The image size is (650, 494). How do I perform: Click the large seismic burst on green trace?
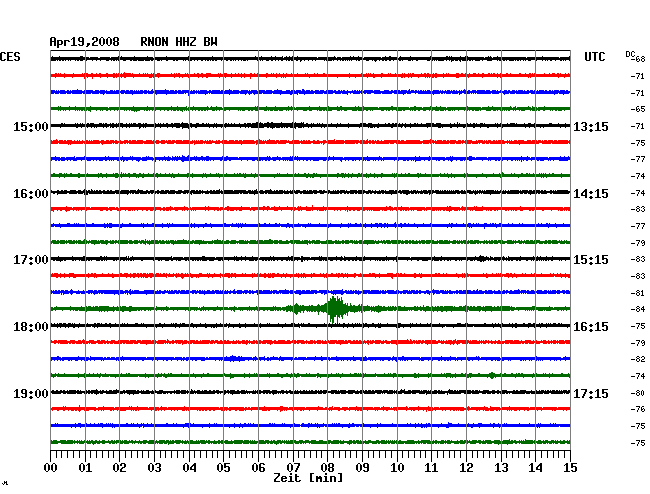336,309
